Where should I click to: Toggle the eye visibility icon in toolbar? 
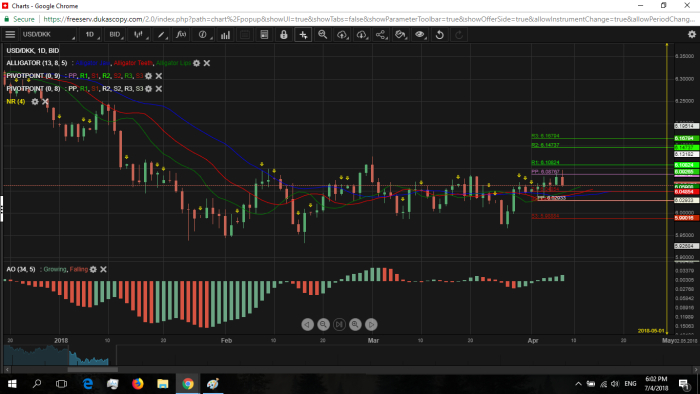pyautogui.click(x=420, y=34)
